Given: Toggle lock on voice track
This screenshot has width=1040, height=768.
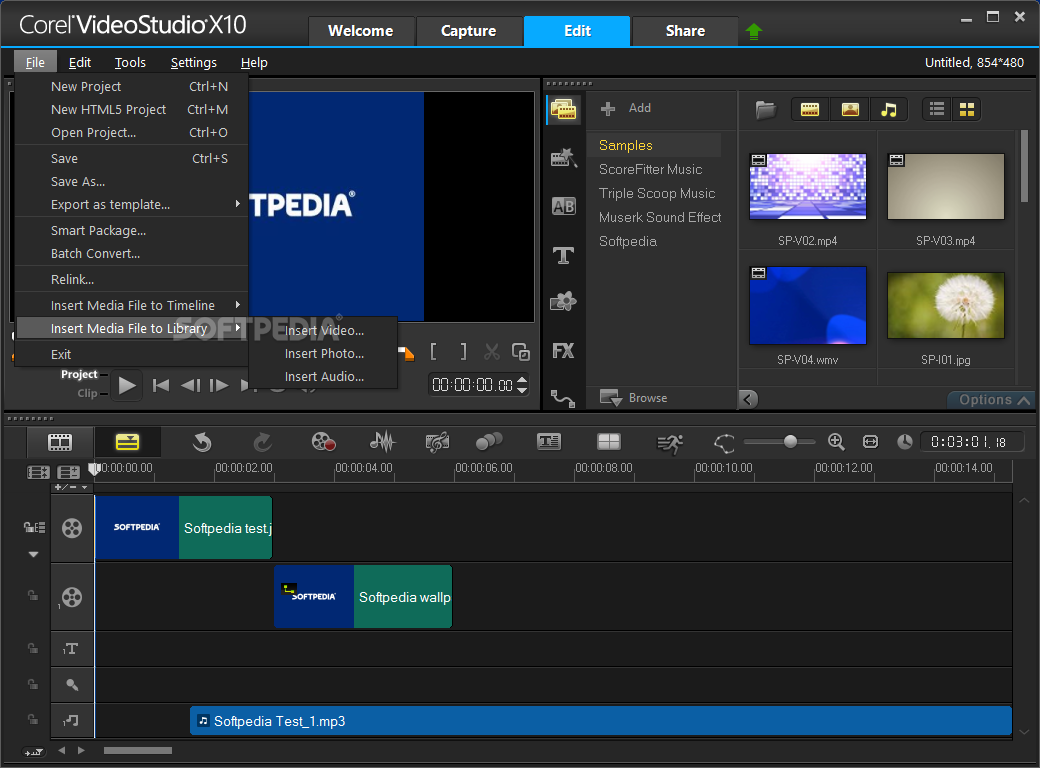Looking at the screenshot, I should [x=32, y=684].
